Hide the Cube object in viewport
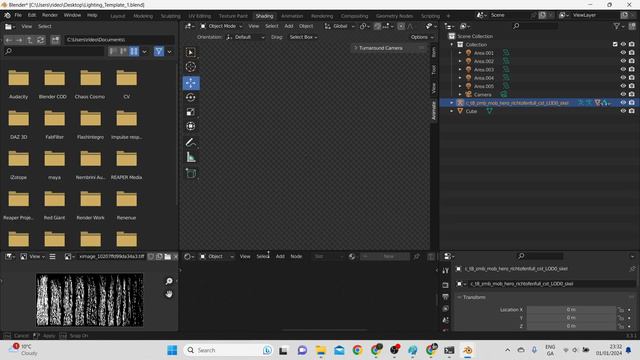 [623, 111]
